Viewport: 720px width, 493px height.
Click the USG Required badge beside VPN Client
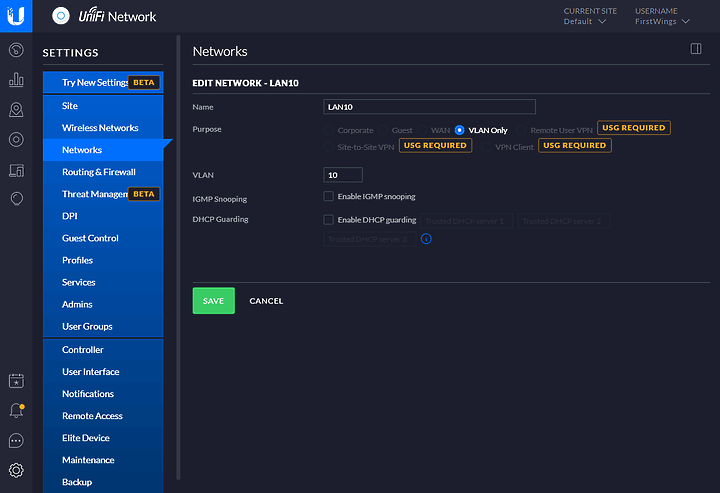[x=574, y=145]
